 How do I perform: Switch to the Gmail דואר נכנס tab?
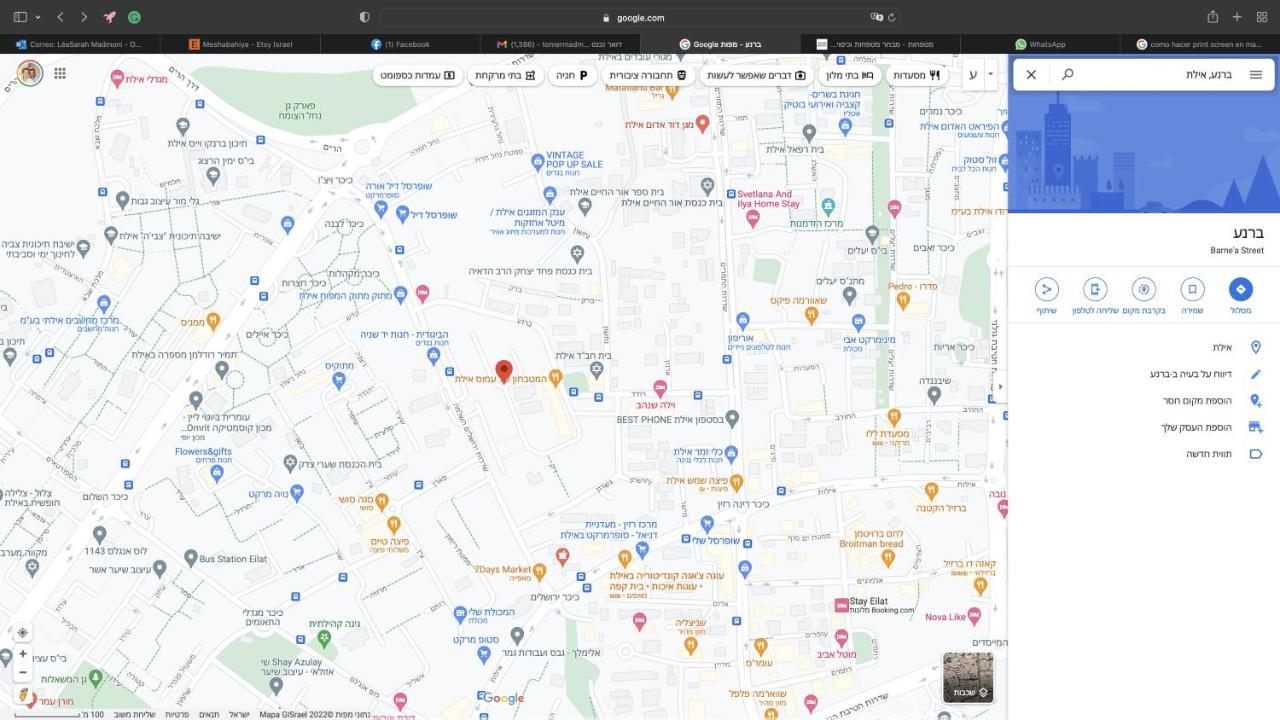pyautogui.click(x=560, y=44)
